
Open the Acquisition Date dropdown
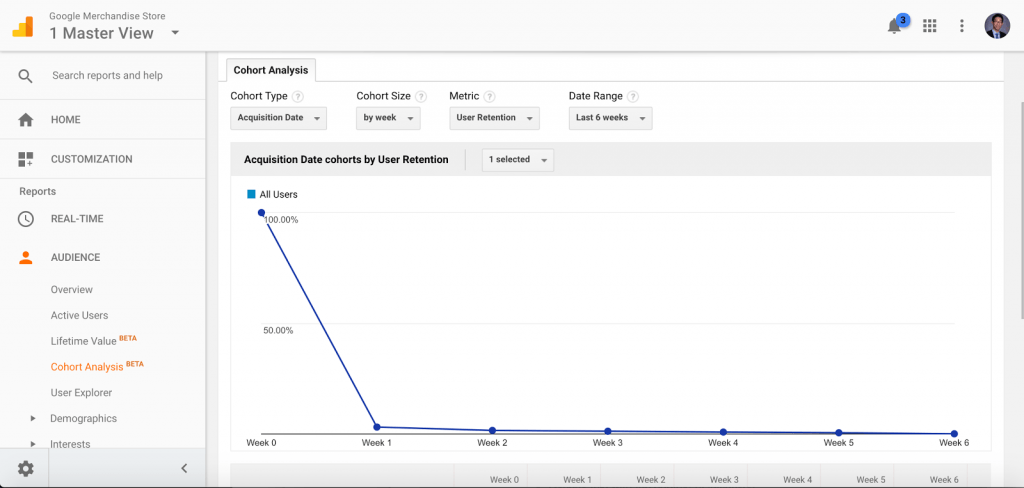(x=278, y=118)
